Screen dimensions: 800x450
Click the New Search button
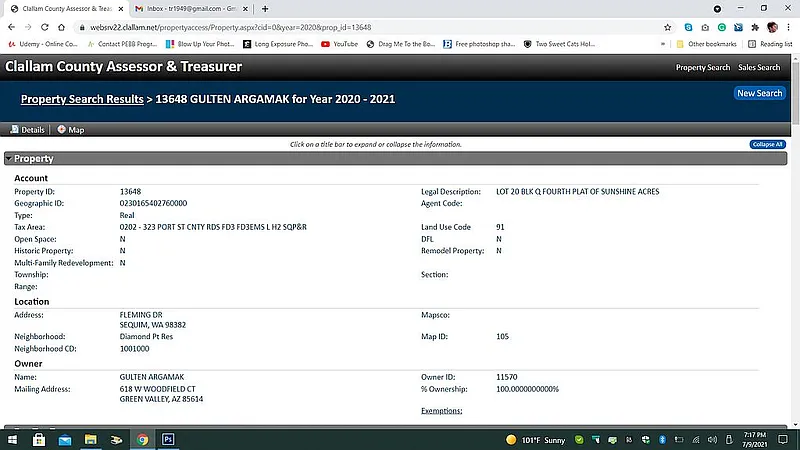pos(759,93)
